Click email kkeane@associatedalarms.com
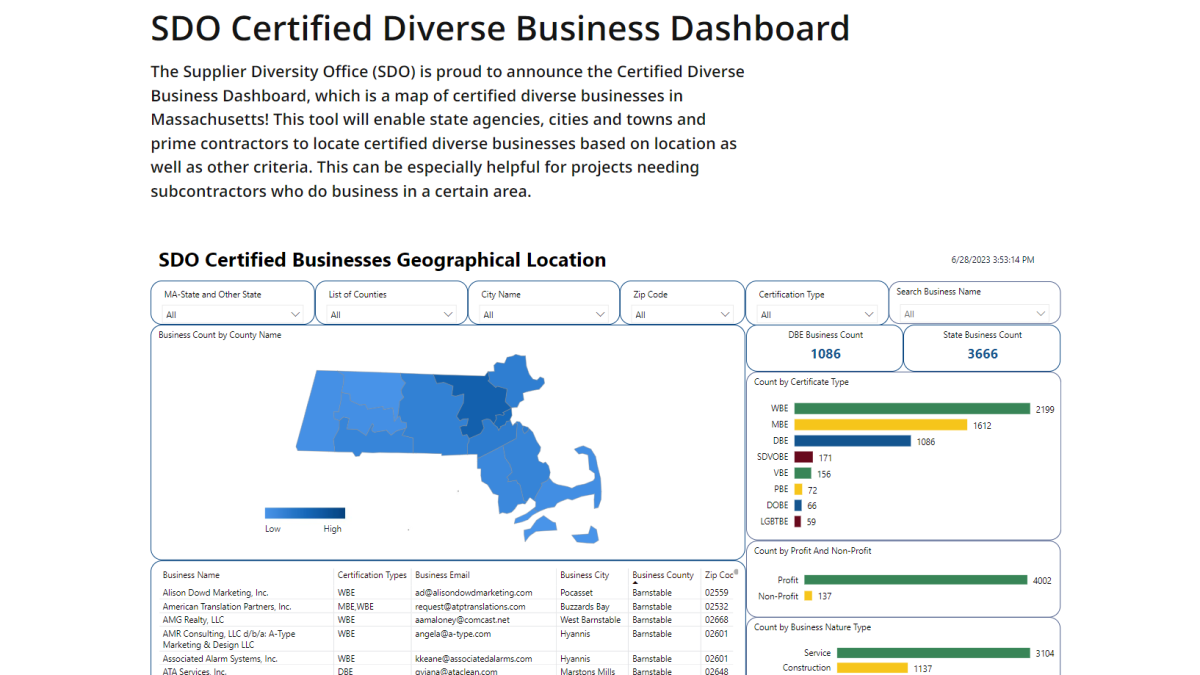This screenshot has width=1200, height=675. coord(471,659)
